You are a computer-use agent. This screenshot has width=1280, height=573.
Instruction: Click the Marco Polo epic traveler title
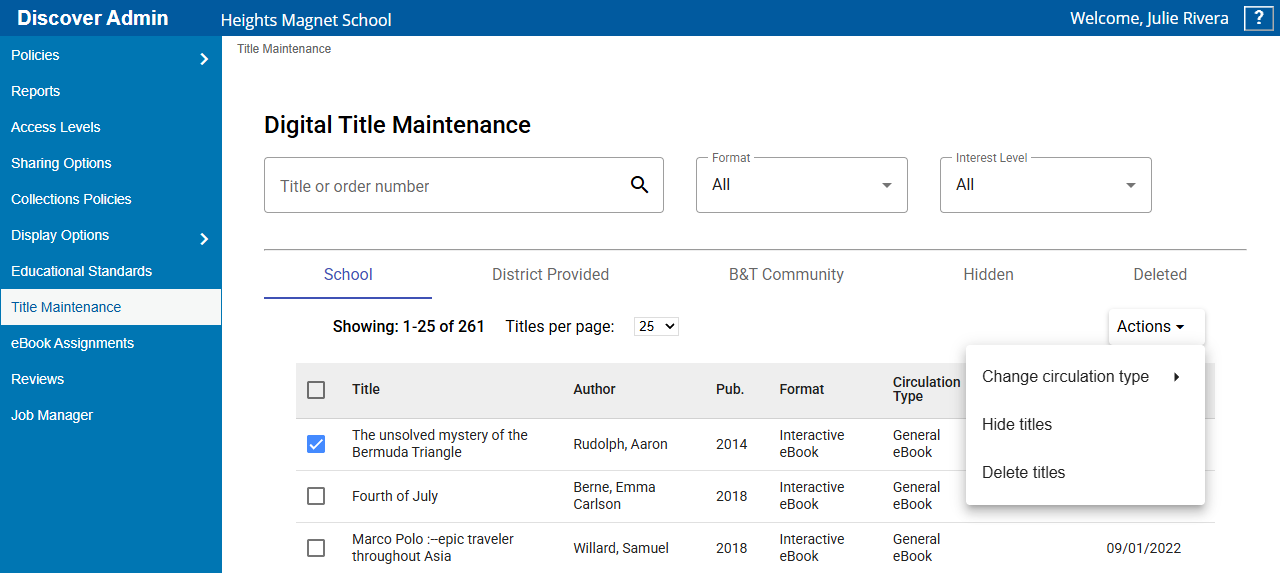pos(433,548)
